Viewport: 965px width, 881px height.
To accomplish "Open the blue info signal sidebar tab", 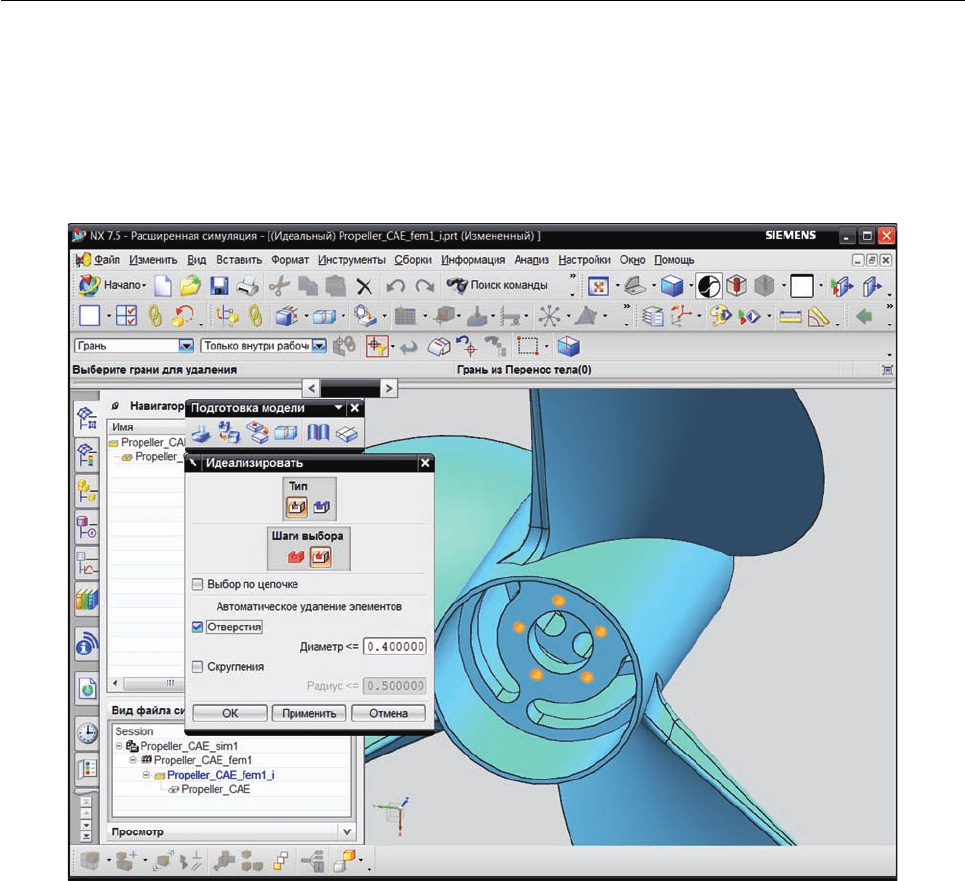I will tap(87, 644).
